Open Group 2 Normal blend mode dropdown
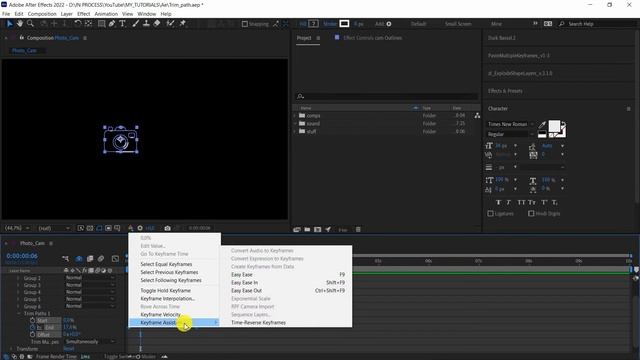Viewport: 640px width, 360px height. [89, 278]
